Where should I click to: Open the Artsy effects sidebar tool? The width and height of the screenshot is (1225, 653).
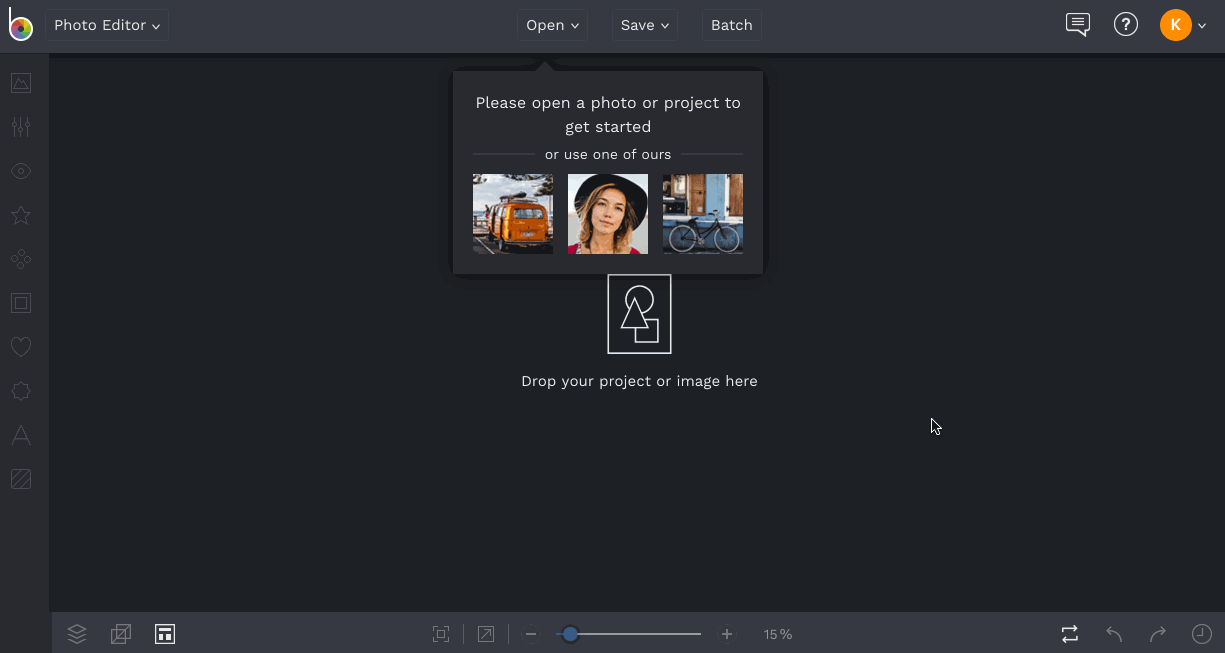[21, 259]
